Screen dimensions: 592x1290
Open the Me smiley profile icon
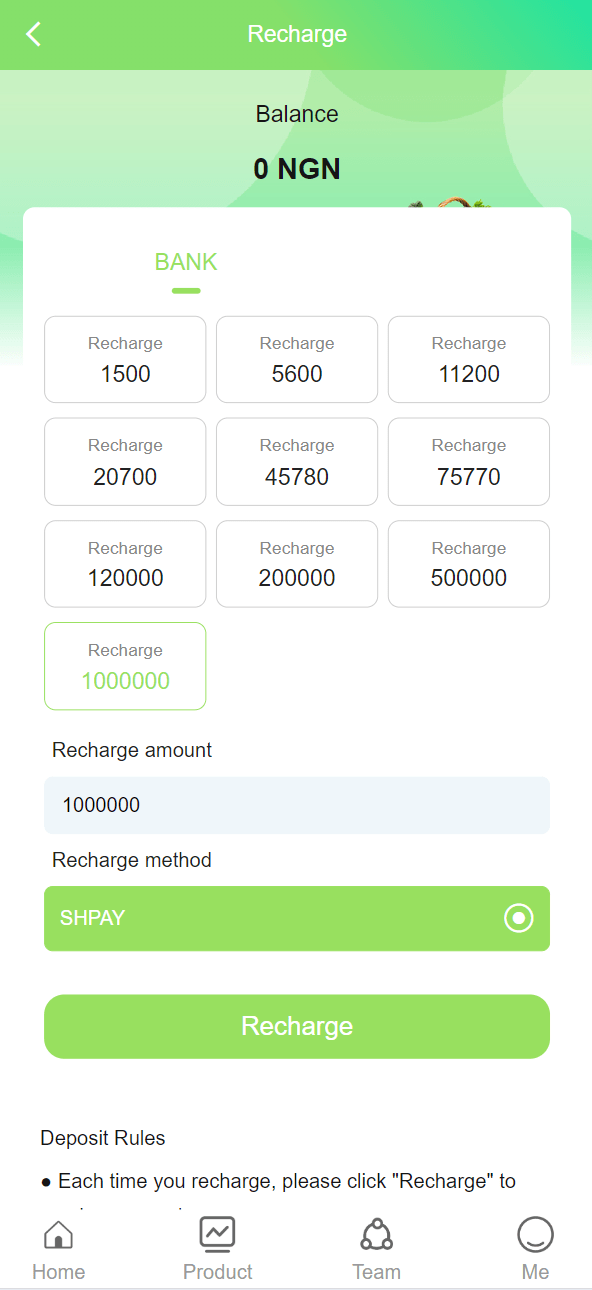tap(535, 1235)
